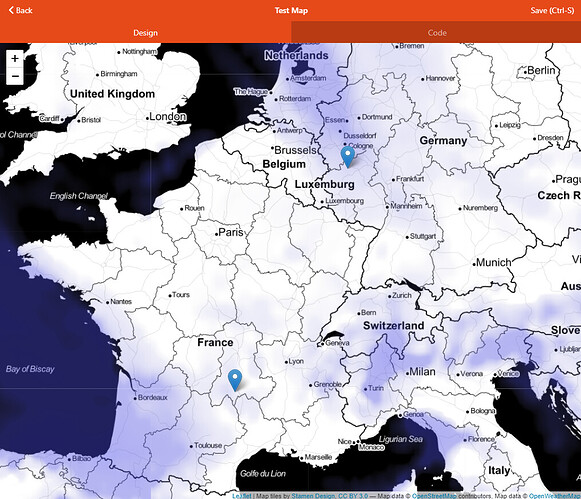Open the Stamen Design attribution link
Screen dimensions: 581x499
click(313, 496)
